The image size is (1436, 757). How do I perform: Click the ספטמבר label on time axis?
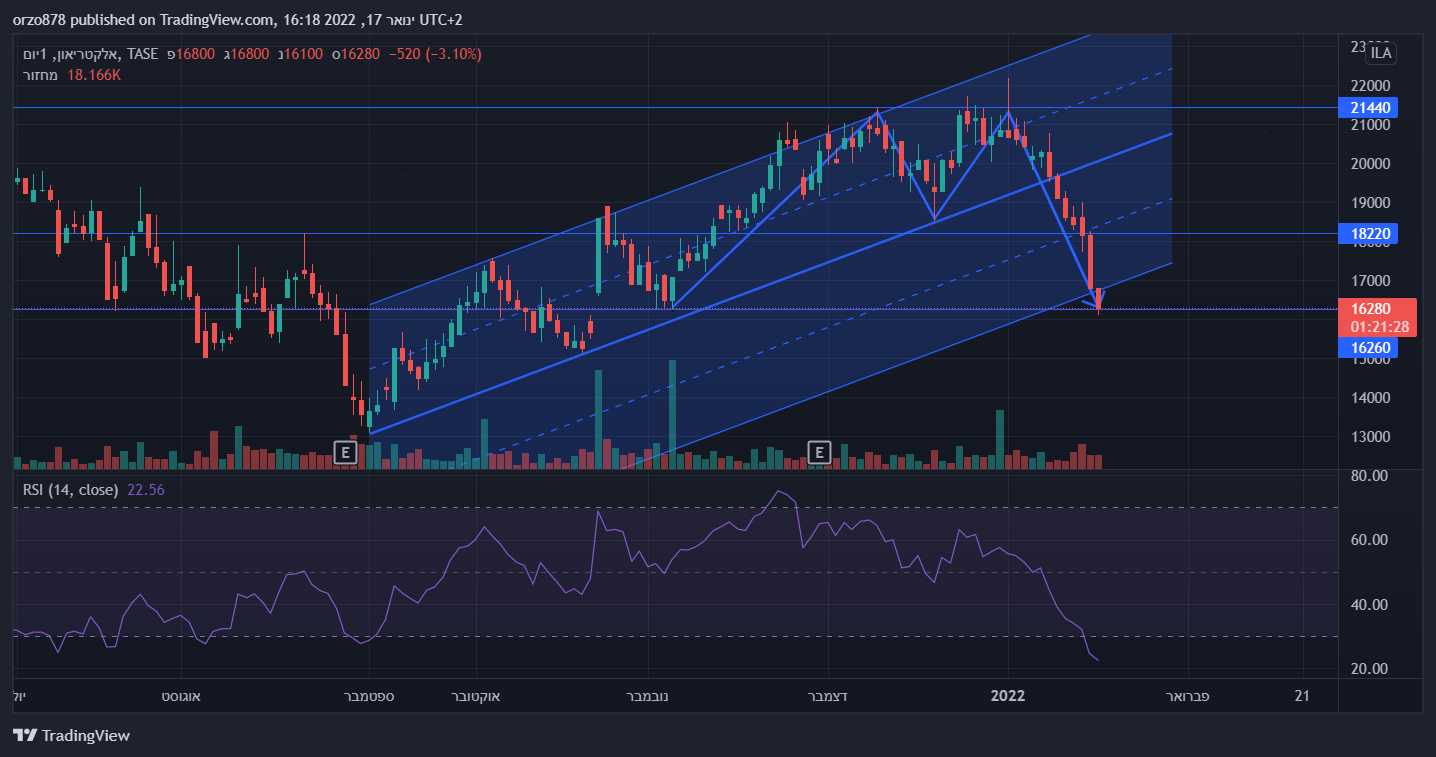(368, 696)
